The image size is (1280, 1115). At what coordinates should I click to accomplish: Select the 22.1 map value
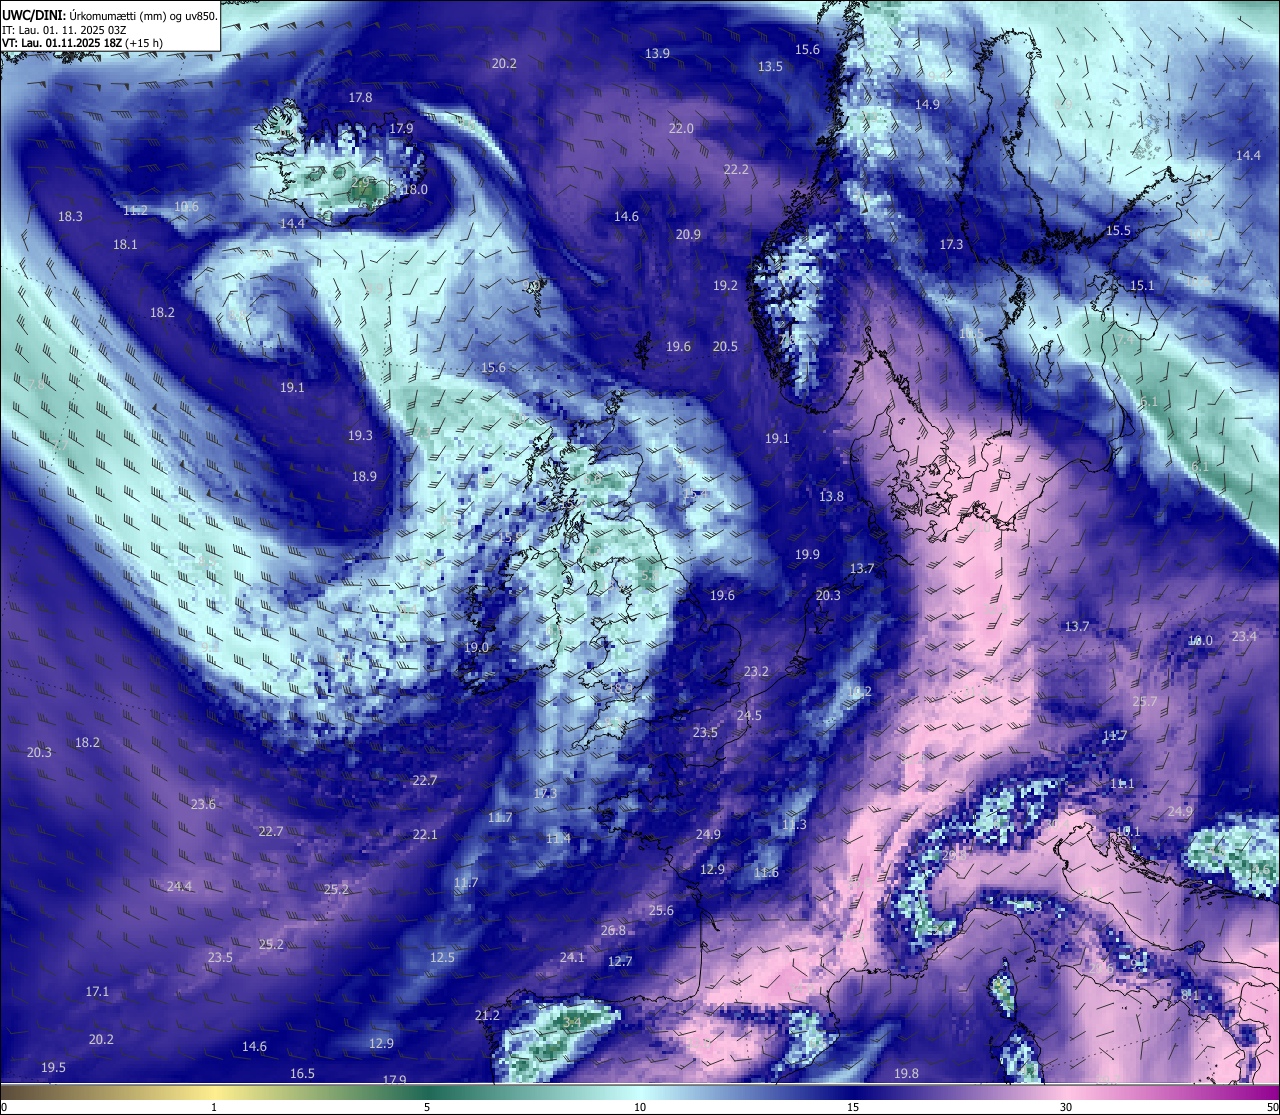(425, 835)
